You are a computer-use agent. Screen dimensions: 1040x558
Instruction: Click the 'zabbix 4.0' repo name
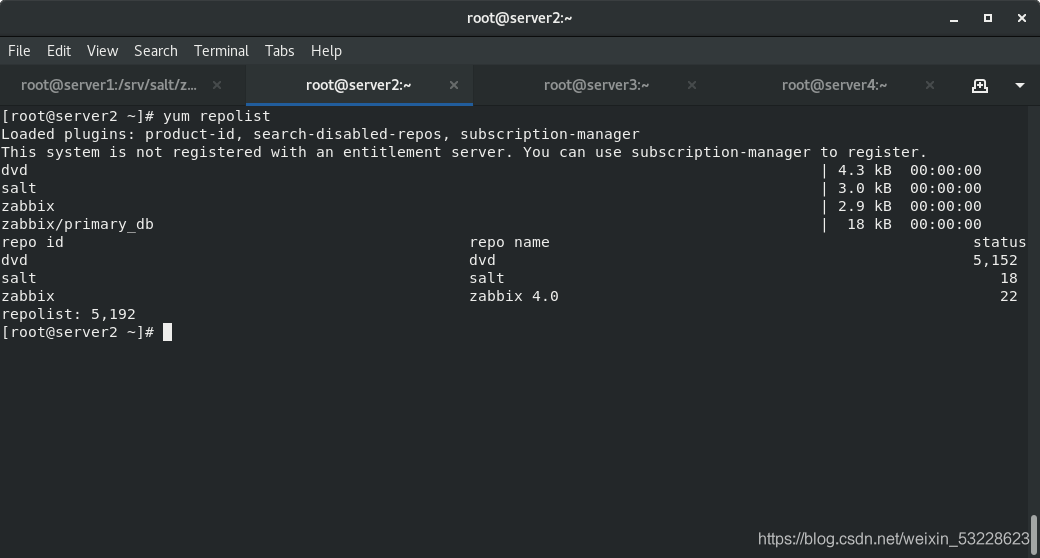pyautogui.click(x=514, y=296)
